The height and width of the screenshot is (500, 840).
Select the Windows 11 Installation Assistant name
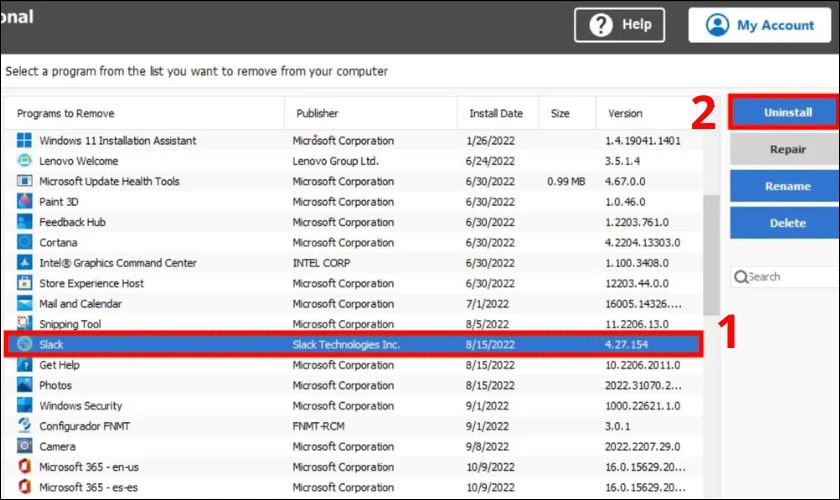pyautogui.click(x=118, y=140)
